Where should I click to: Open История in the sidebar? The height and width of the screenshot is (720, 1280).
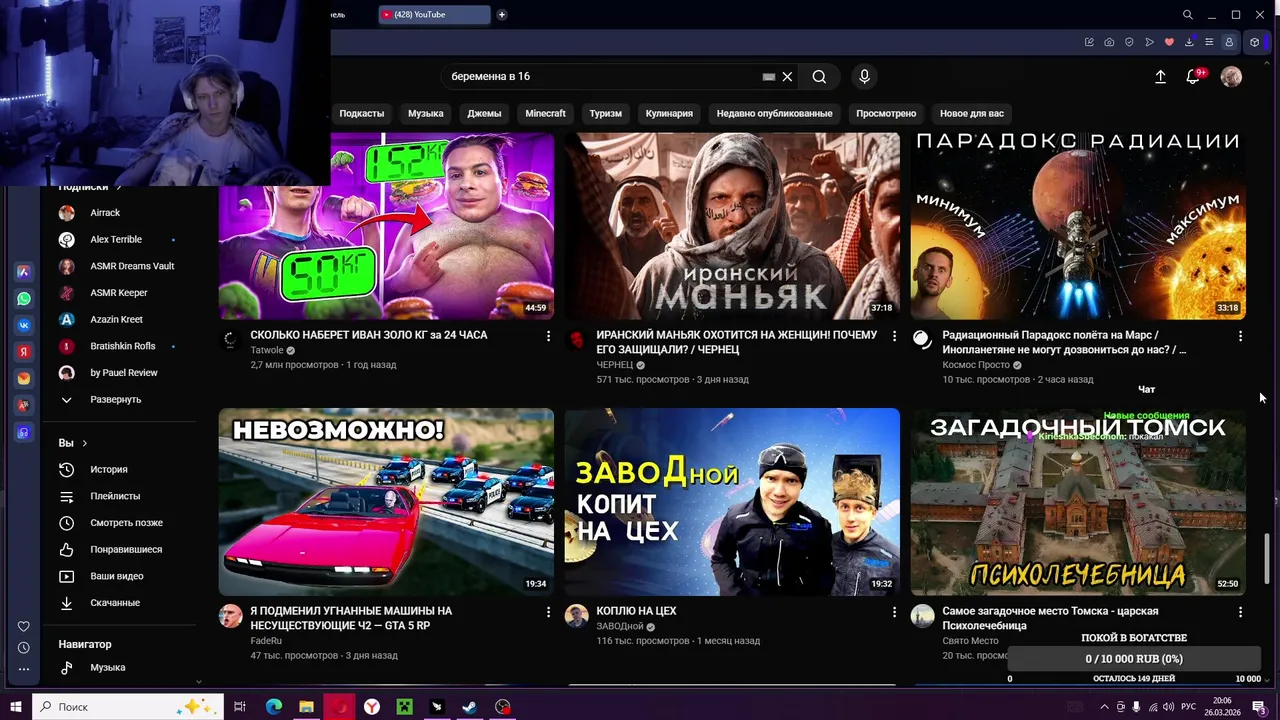coord(109,469)
